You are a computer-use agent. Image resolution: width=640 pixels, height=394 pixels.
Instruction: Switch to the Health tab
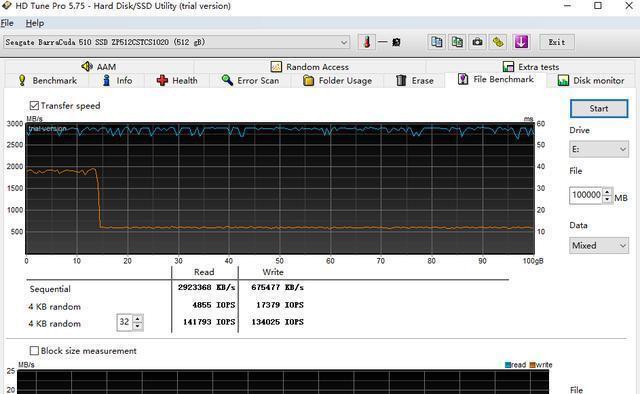pyautogui.click(x=177, y=80)
